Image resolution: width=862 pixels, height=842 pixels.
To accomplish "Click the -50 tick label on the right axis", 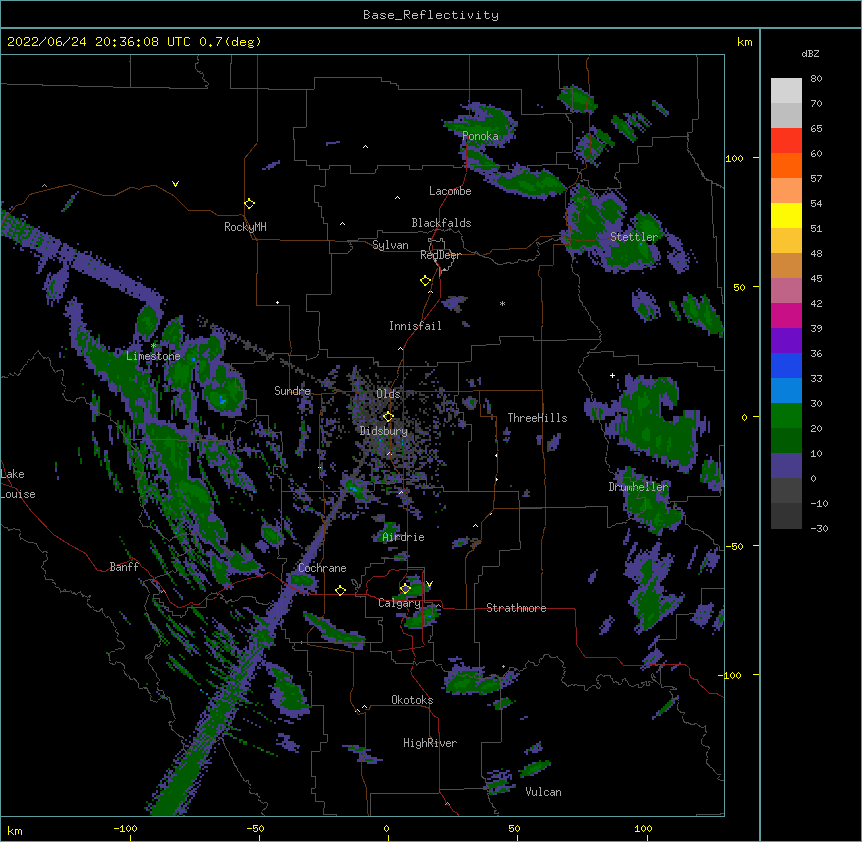I will tap(734, 546).
